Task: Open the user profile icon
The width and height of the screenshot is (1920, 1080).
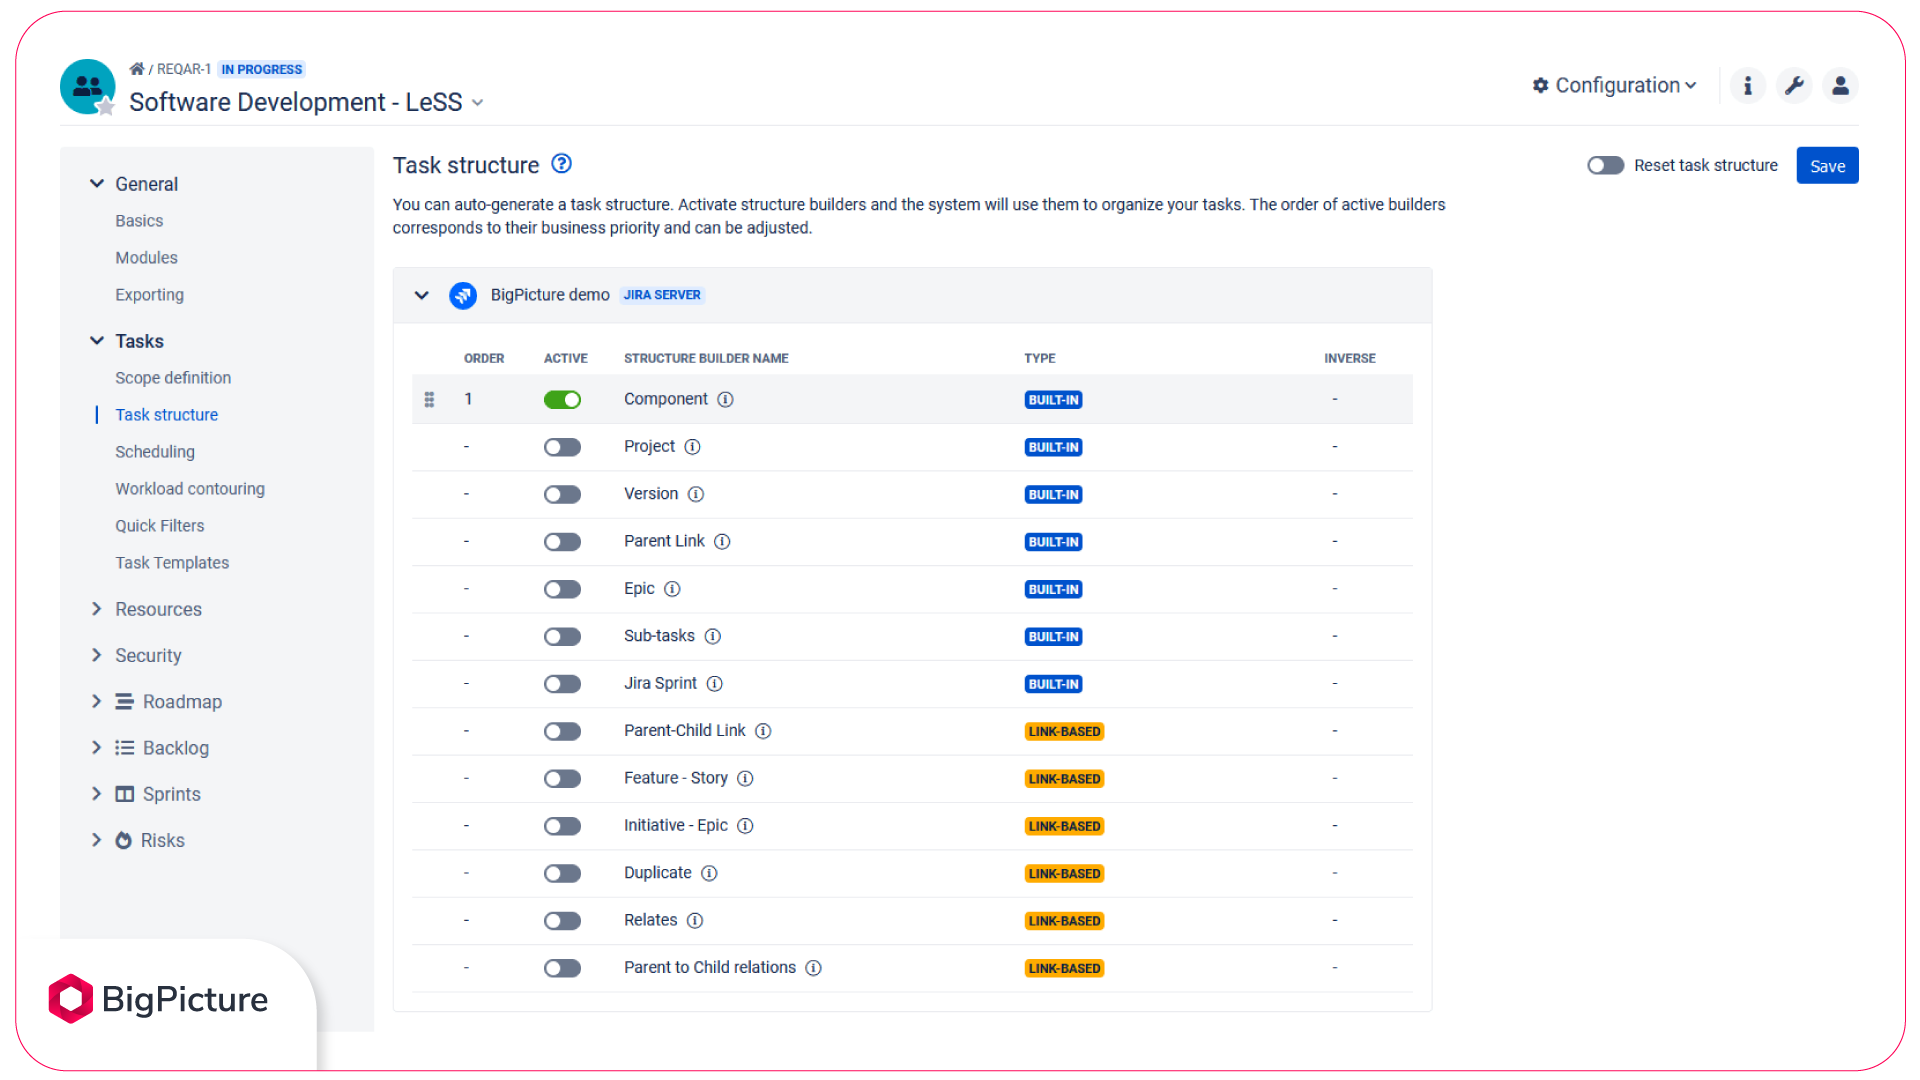Action: (x=1840, y=86)
